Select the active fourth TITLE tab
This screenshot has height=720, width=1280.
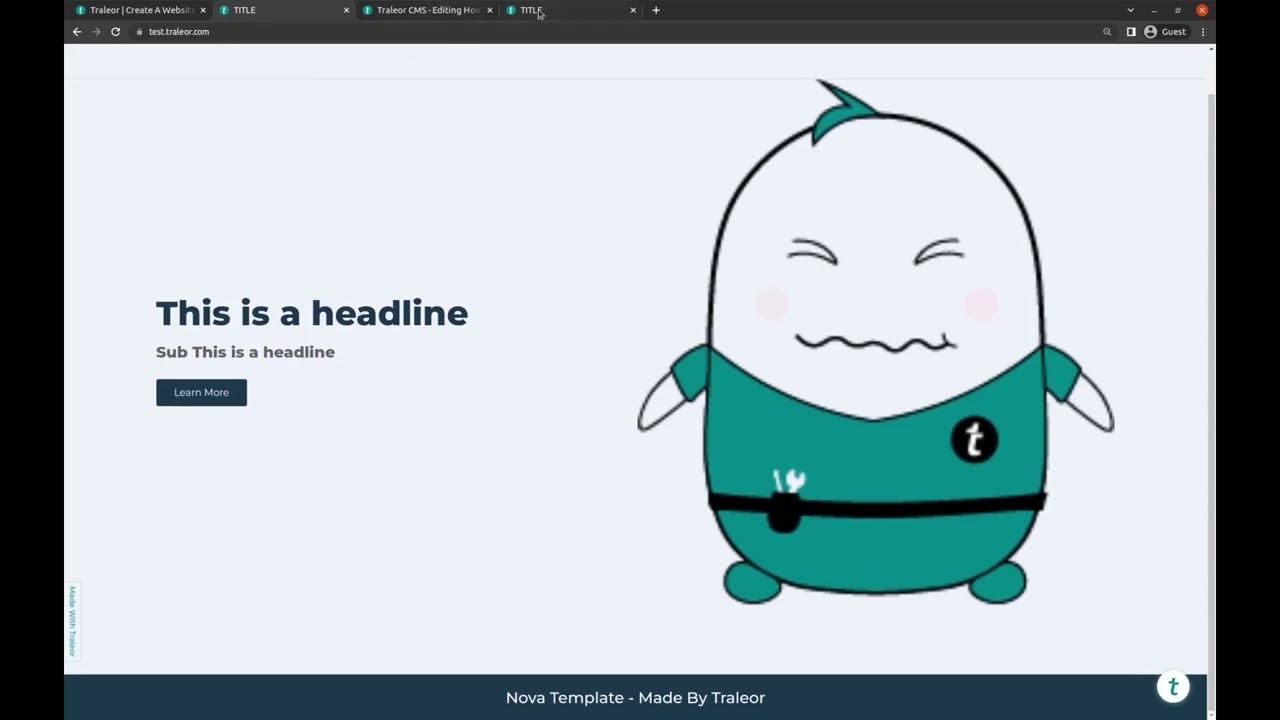click(x=571, y=10)
